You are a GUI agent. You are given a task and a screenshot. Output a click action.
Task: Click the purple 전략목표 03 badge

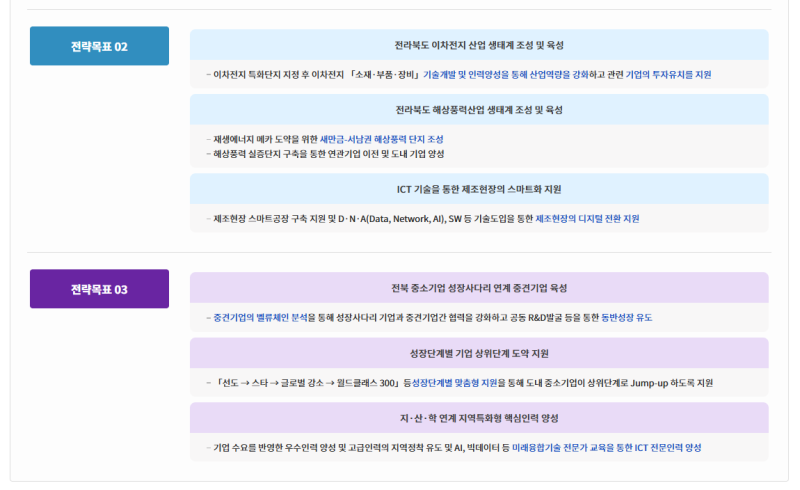99,289
